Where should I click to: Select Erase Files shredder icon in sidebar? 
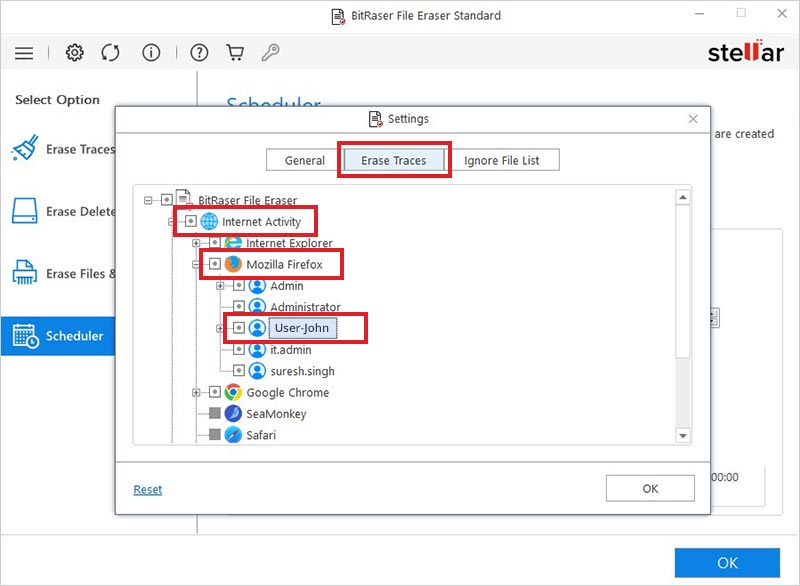click(x=24, y=272)
